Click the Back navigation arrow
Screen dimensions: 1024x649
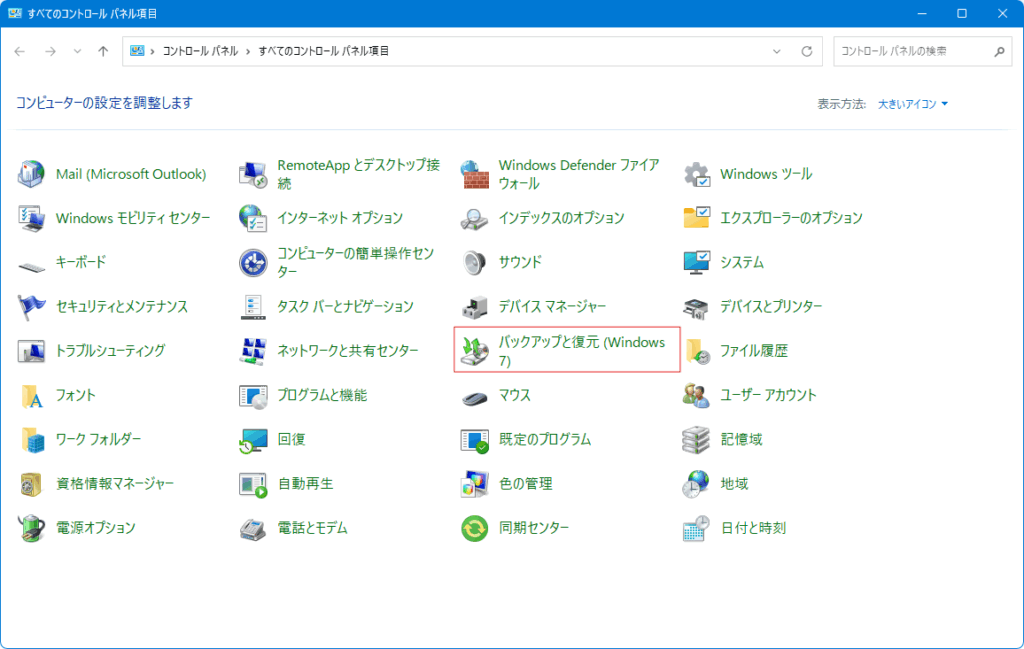pyautogui.click(x=20, y=51)
